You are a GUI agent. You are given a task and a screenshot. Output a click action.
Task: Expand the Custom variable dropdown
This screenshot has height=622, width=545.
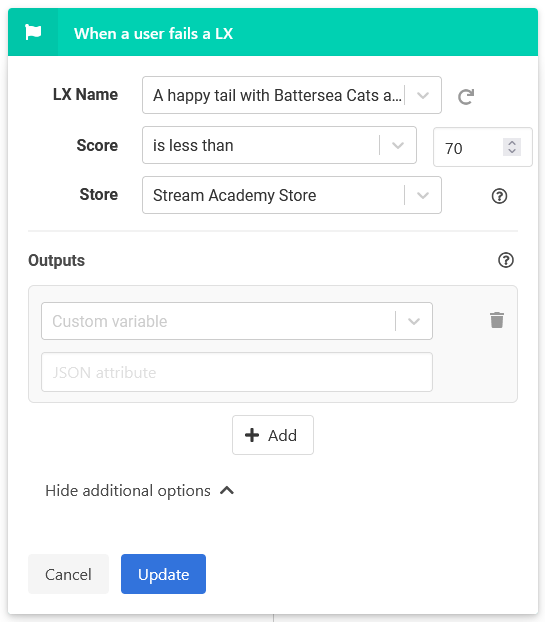point(414,321)
